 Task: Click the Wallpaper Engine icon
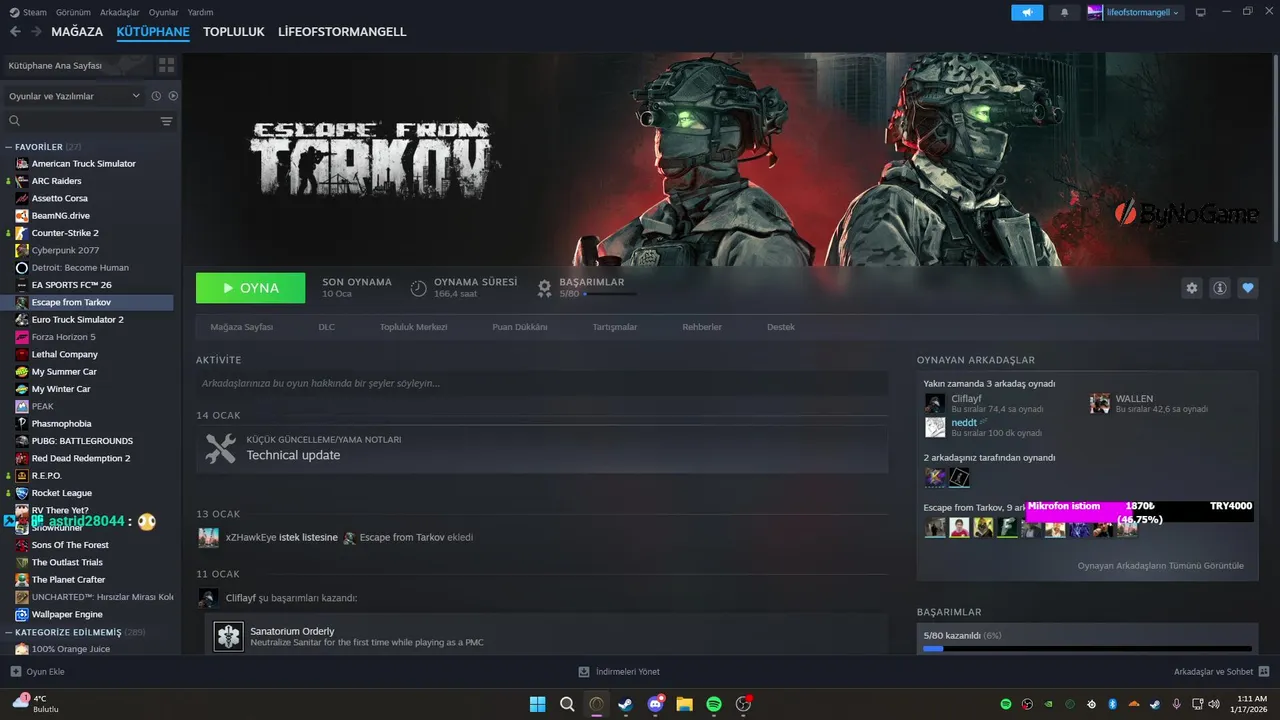[x=22, y=614]
